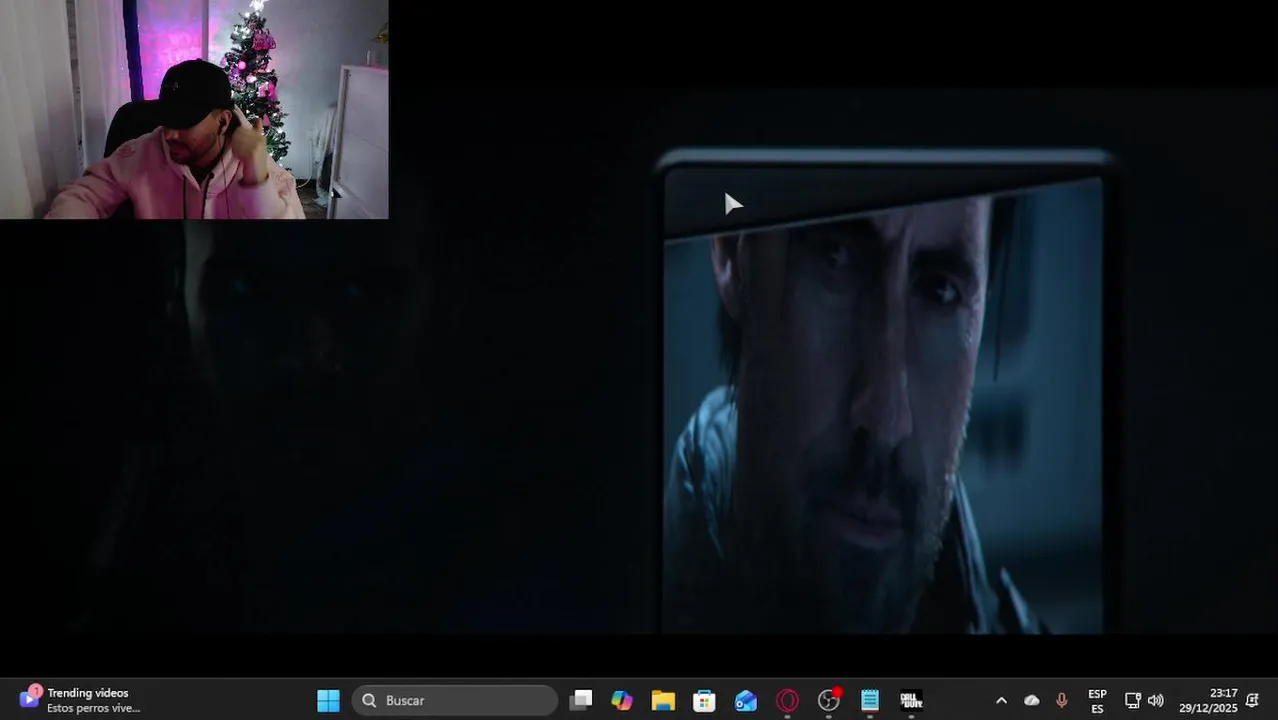The width and height of the screenshot is (1278, 720).
Task: Open the Trending videos widget
Action: 80,700
